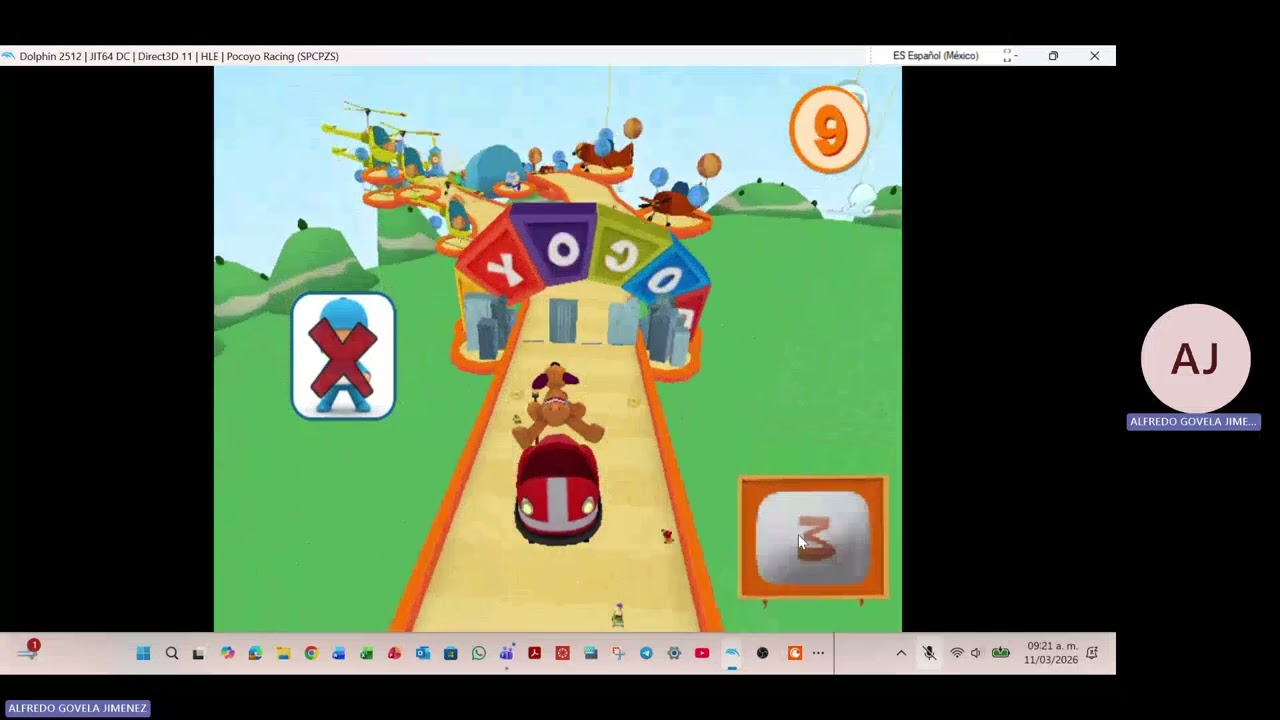Image resolution: width=1280 pixels, height=720 pixels.
Task: Restore down the Dolphin window
Action: click(1053, 56)
